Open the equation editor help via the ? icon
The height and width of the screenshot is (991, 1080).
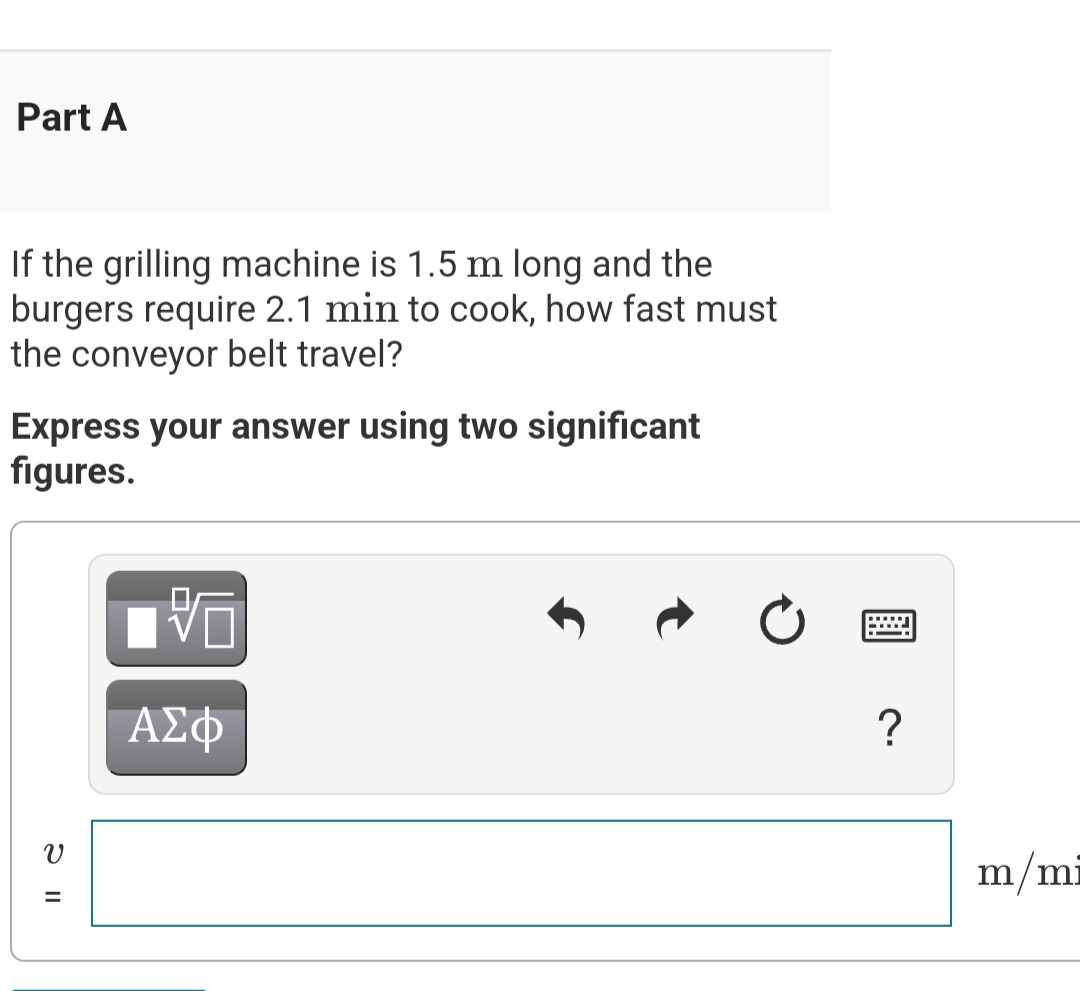(889, 729)
